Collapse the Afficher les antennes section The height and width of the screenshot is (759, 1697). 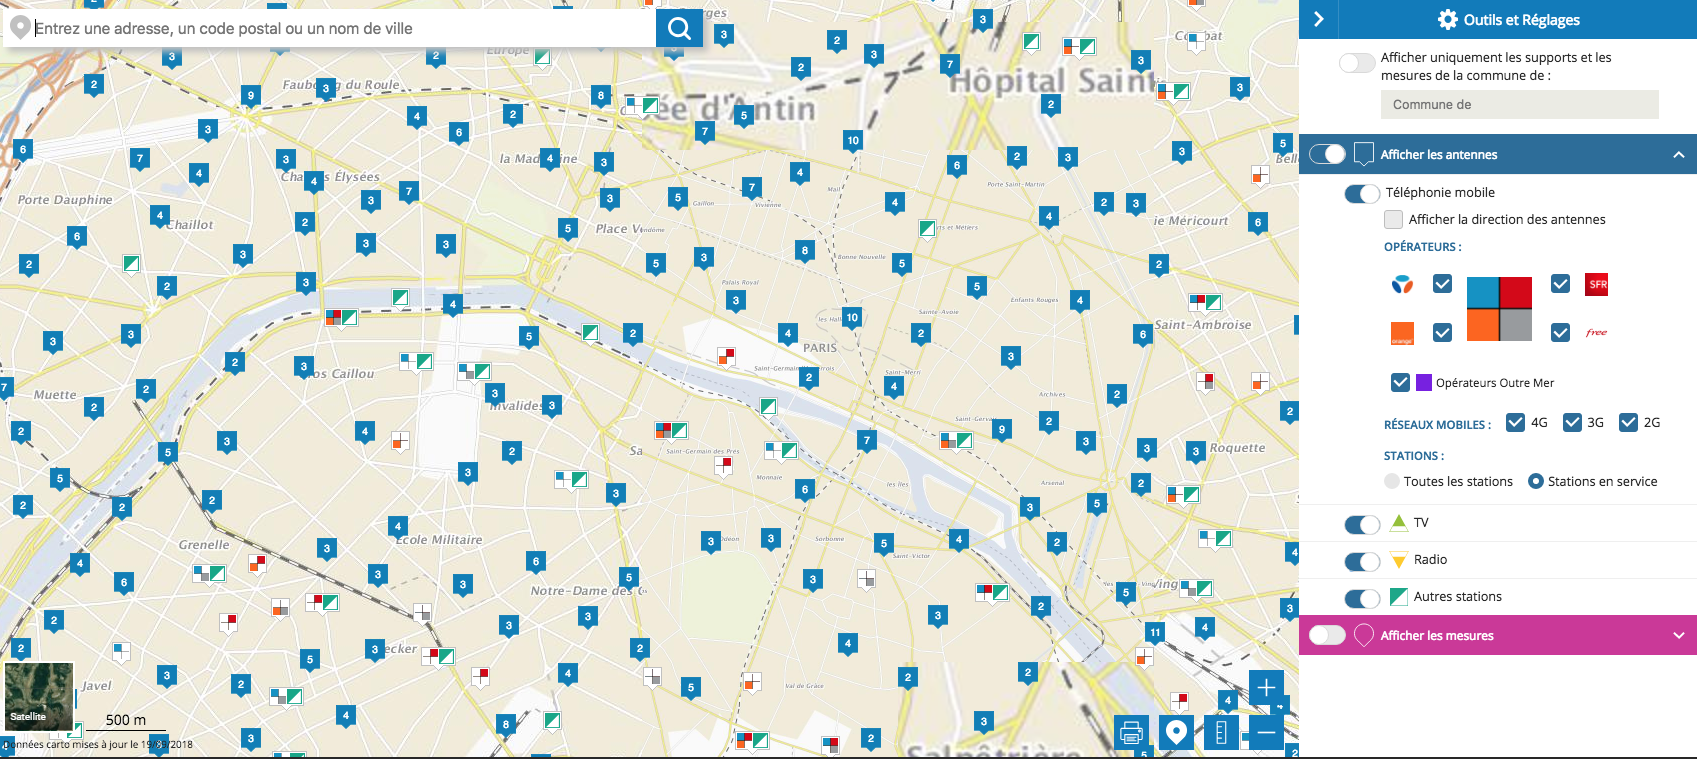tap(1678, 155)
